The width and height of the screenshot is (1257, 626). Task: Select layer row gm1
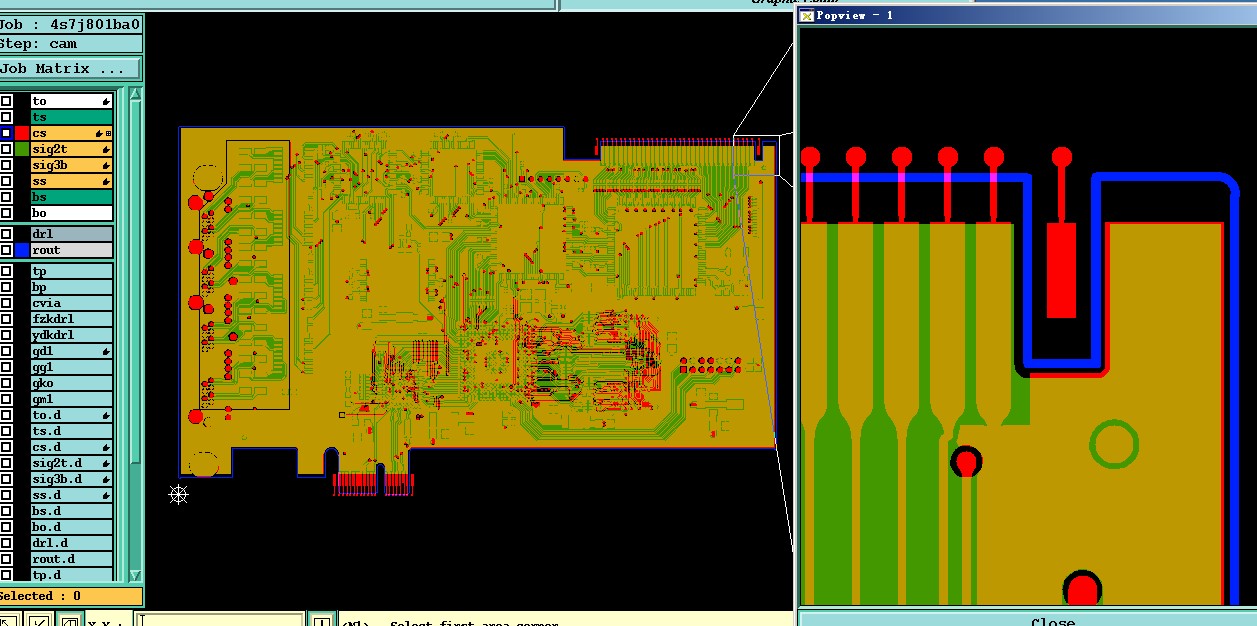click(x=71, y=399)
